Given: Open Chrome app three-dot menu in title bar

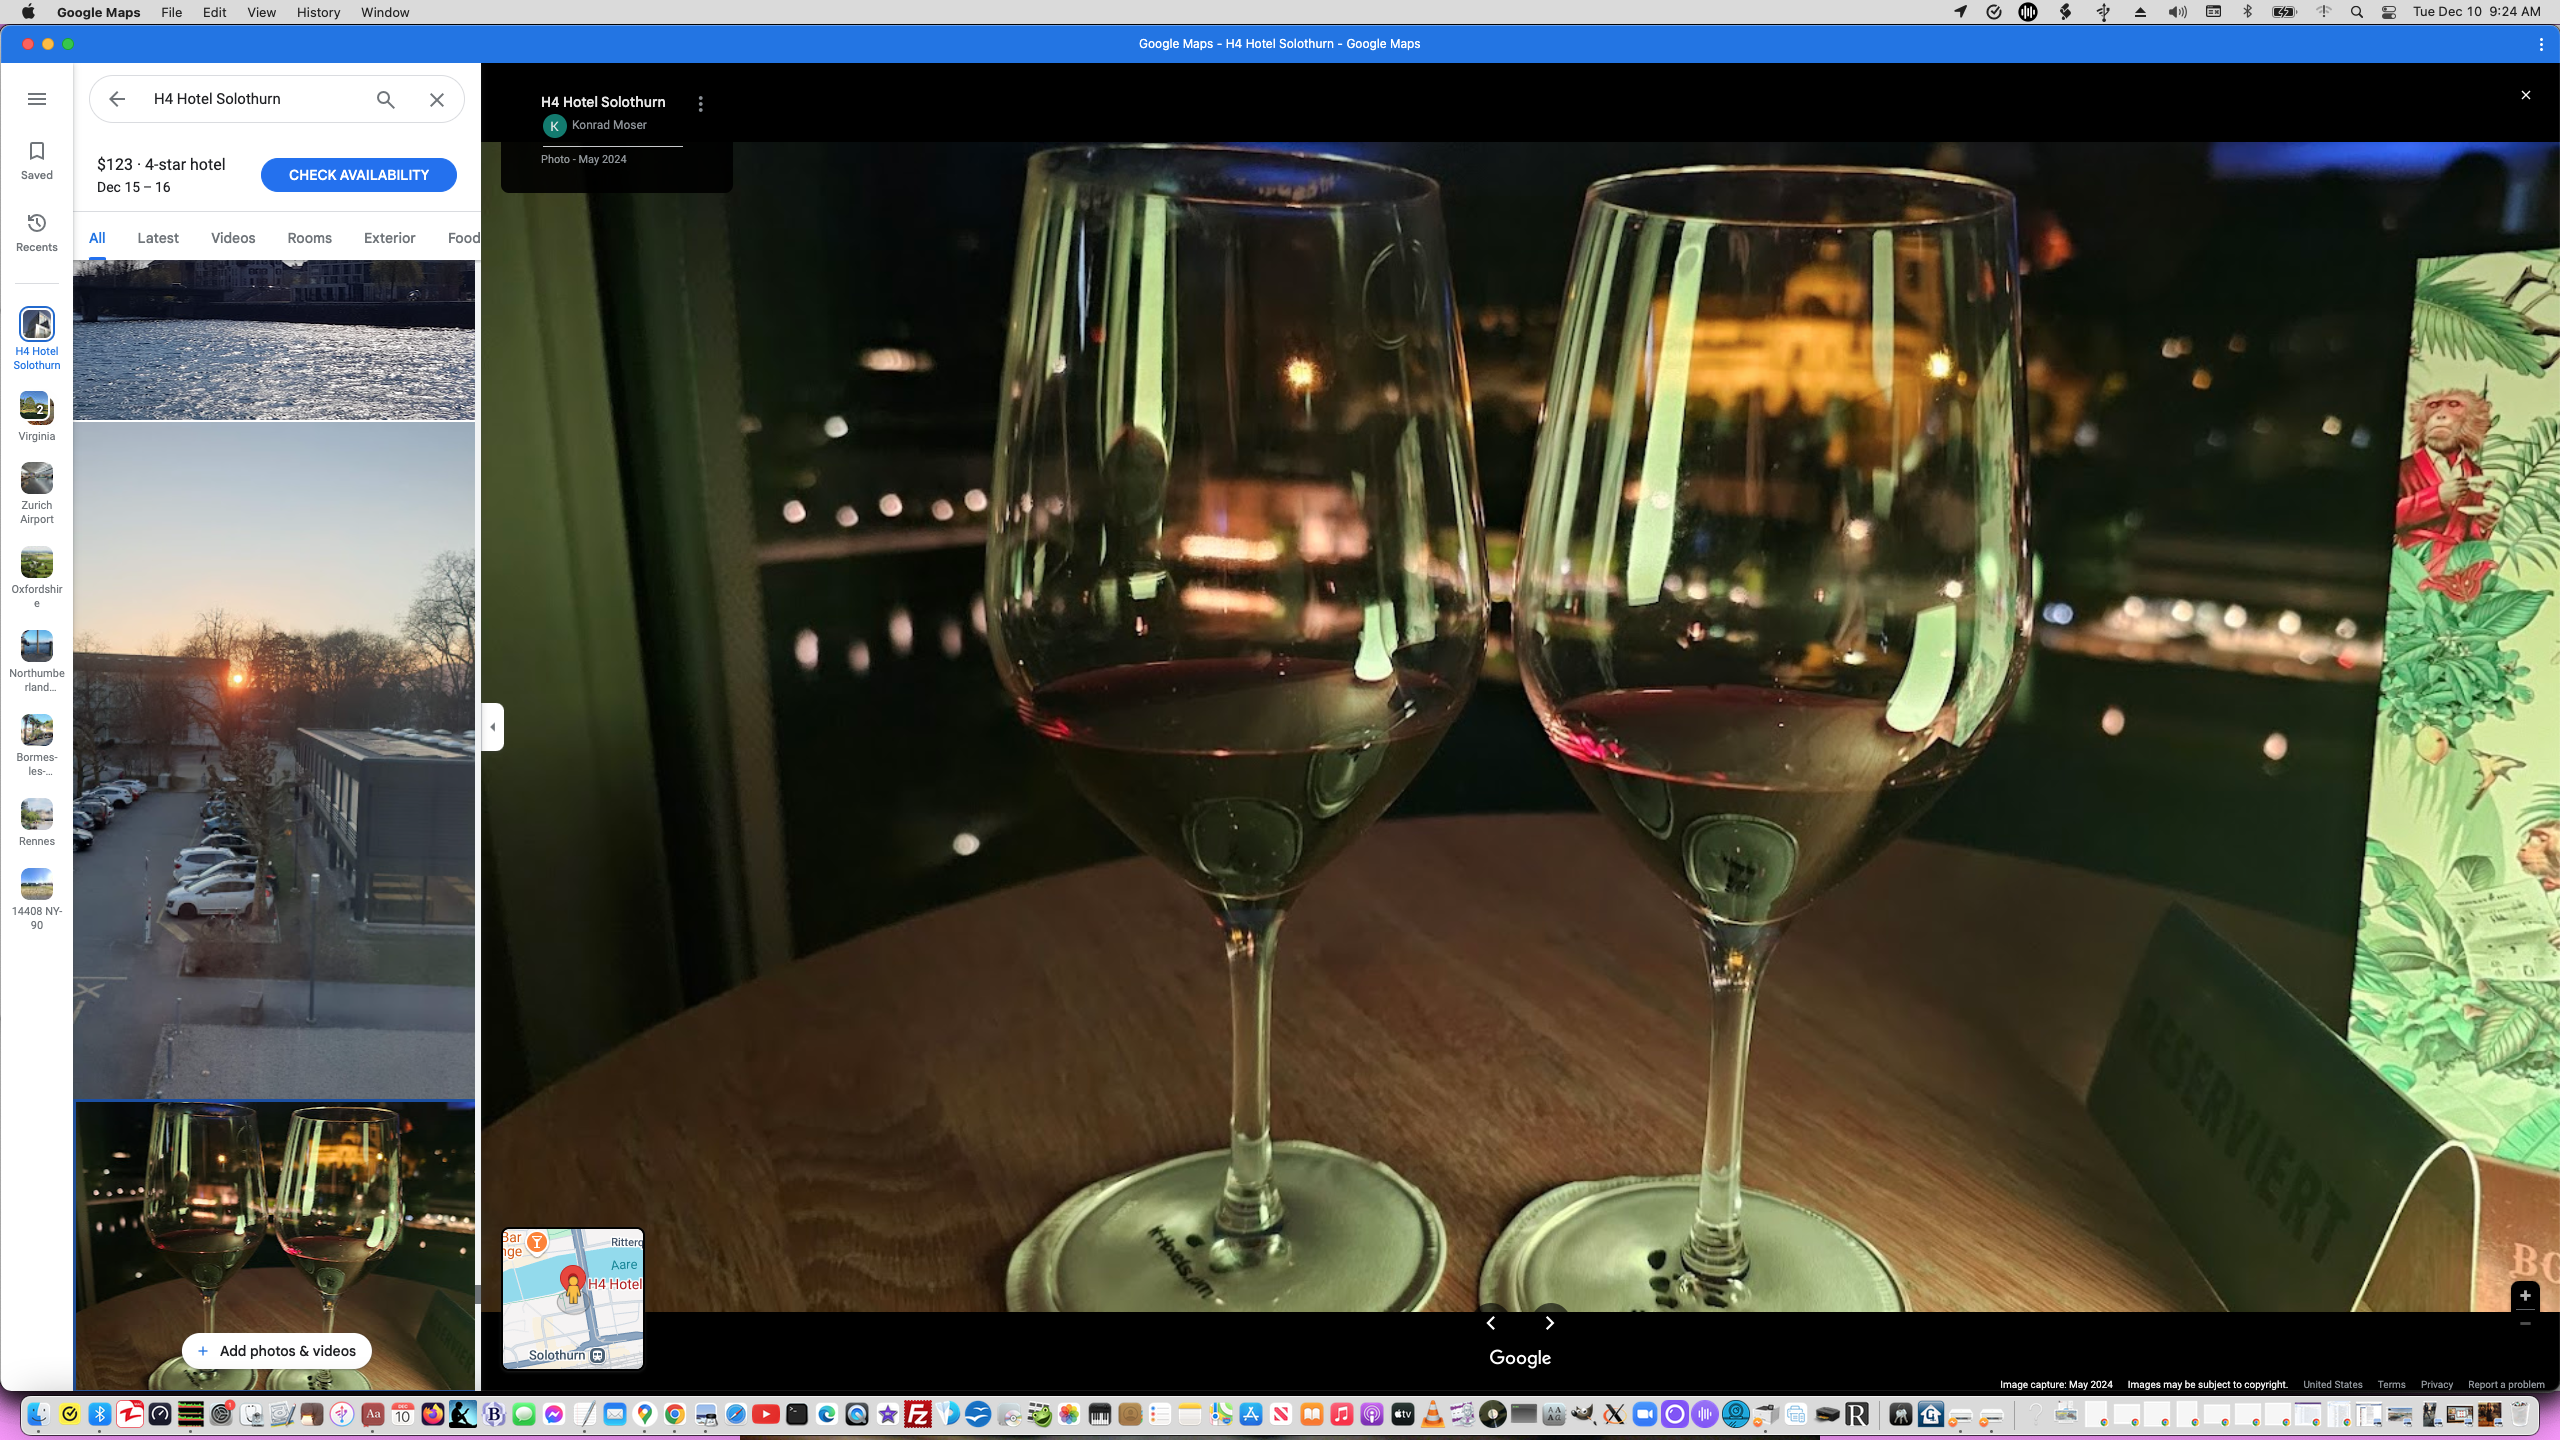Looking at the screenshot, I should pyautogui.click(x=2541, y=44).
